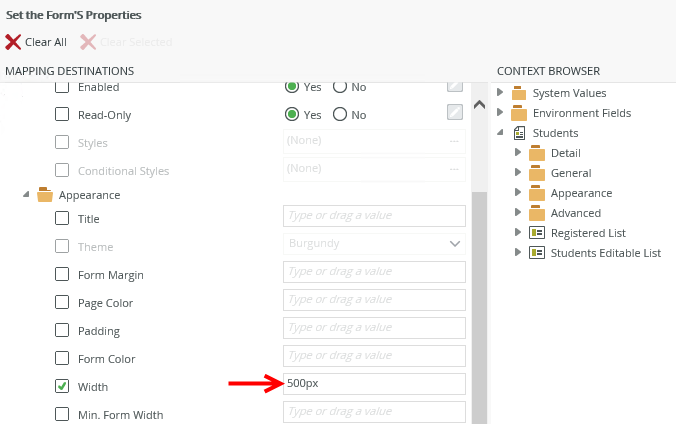This screenshot has height=424, width=676.
Task: Click the edit icon beside the Enabled row
Action: point(455,87)
